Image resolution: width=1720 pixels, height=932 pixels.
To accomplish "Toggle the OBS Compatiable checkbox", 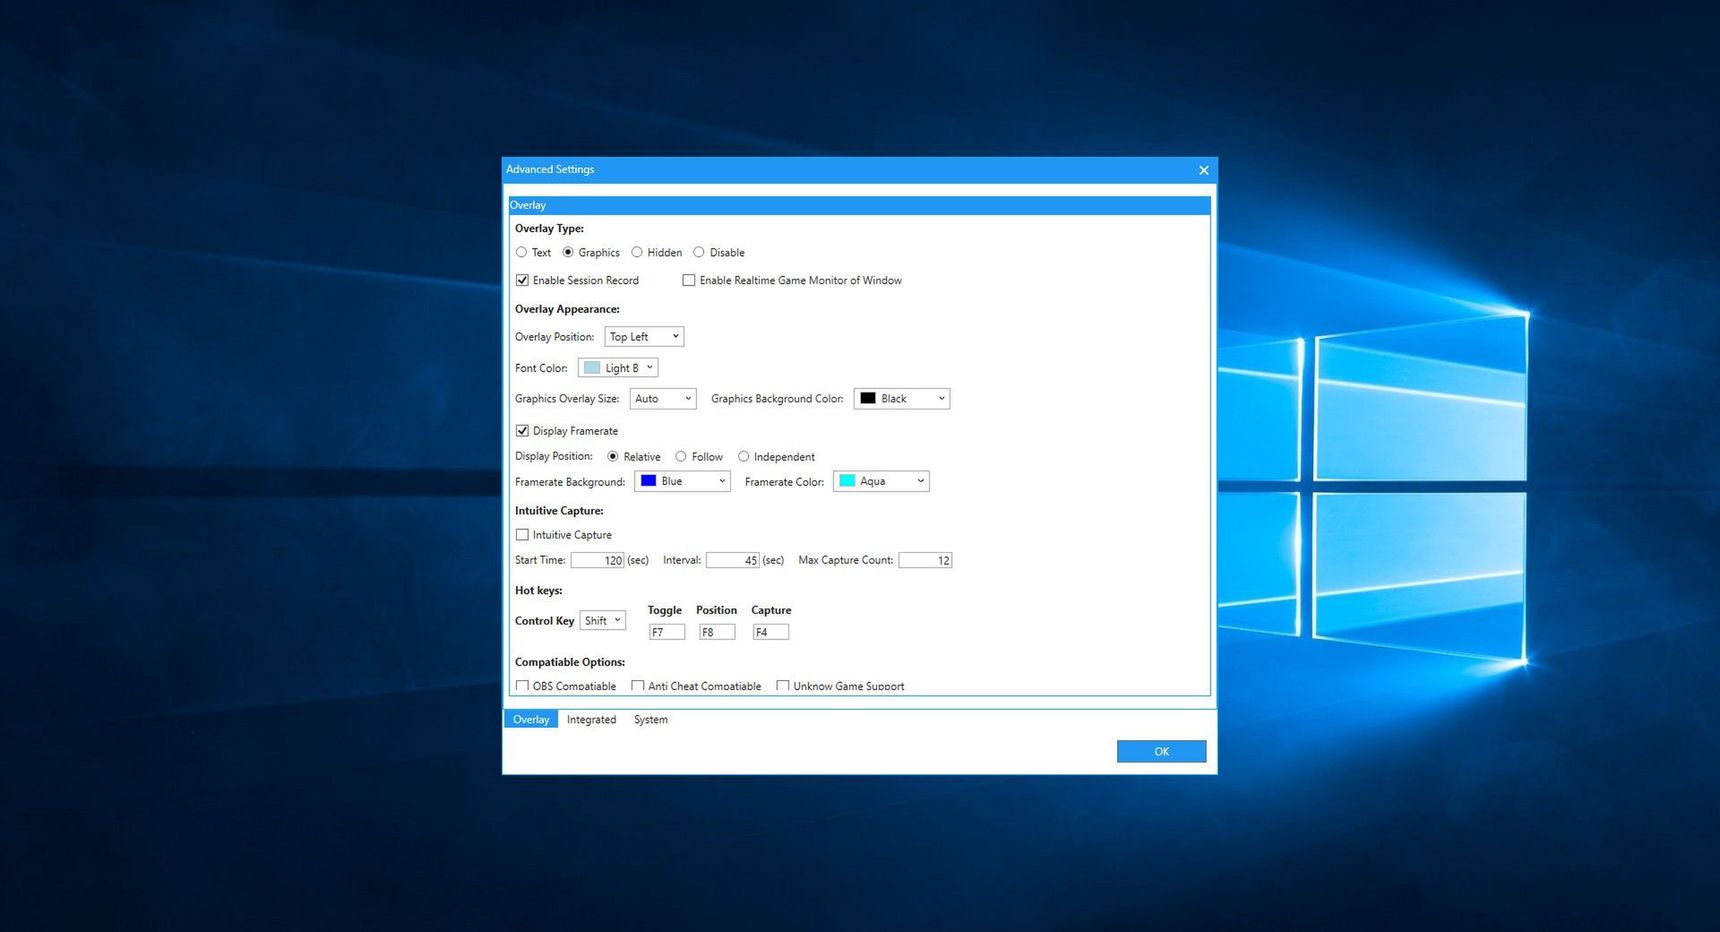I will 522,686.
